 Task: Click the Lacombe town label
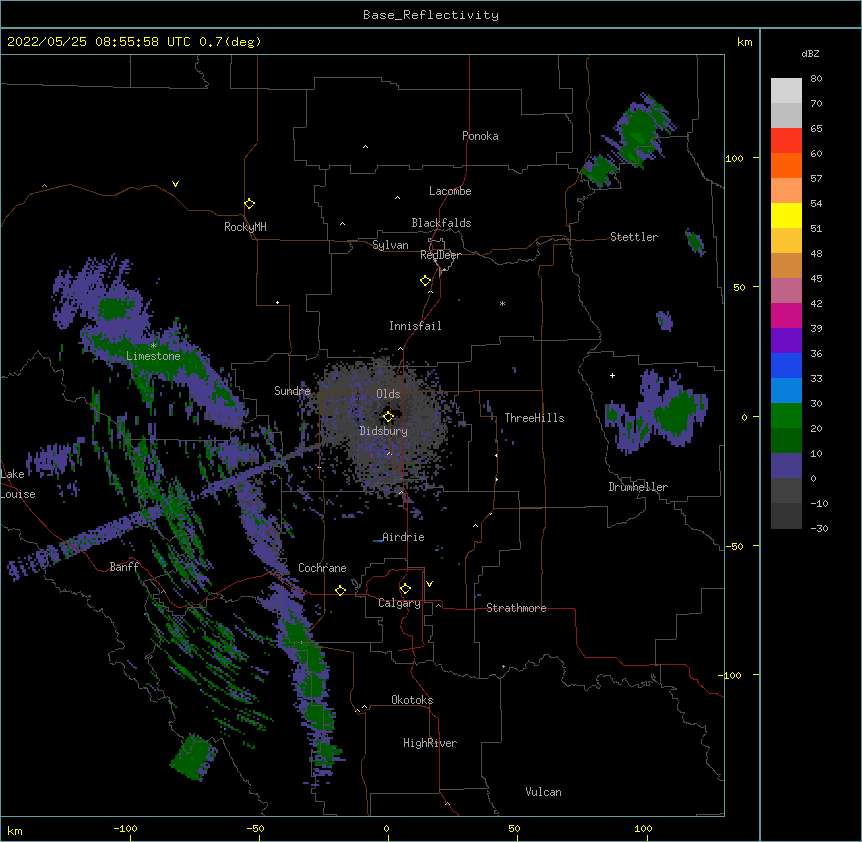(450, 191)
